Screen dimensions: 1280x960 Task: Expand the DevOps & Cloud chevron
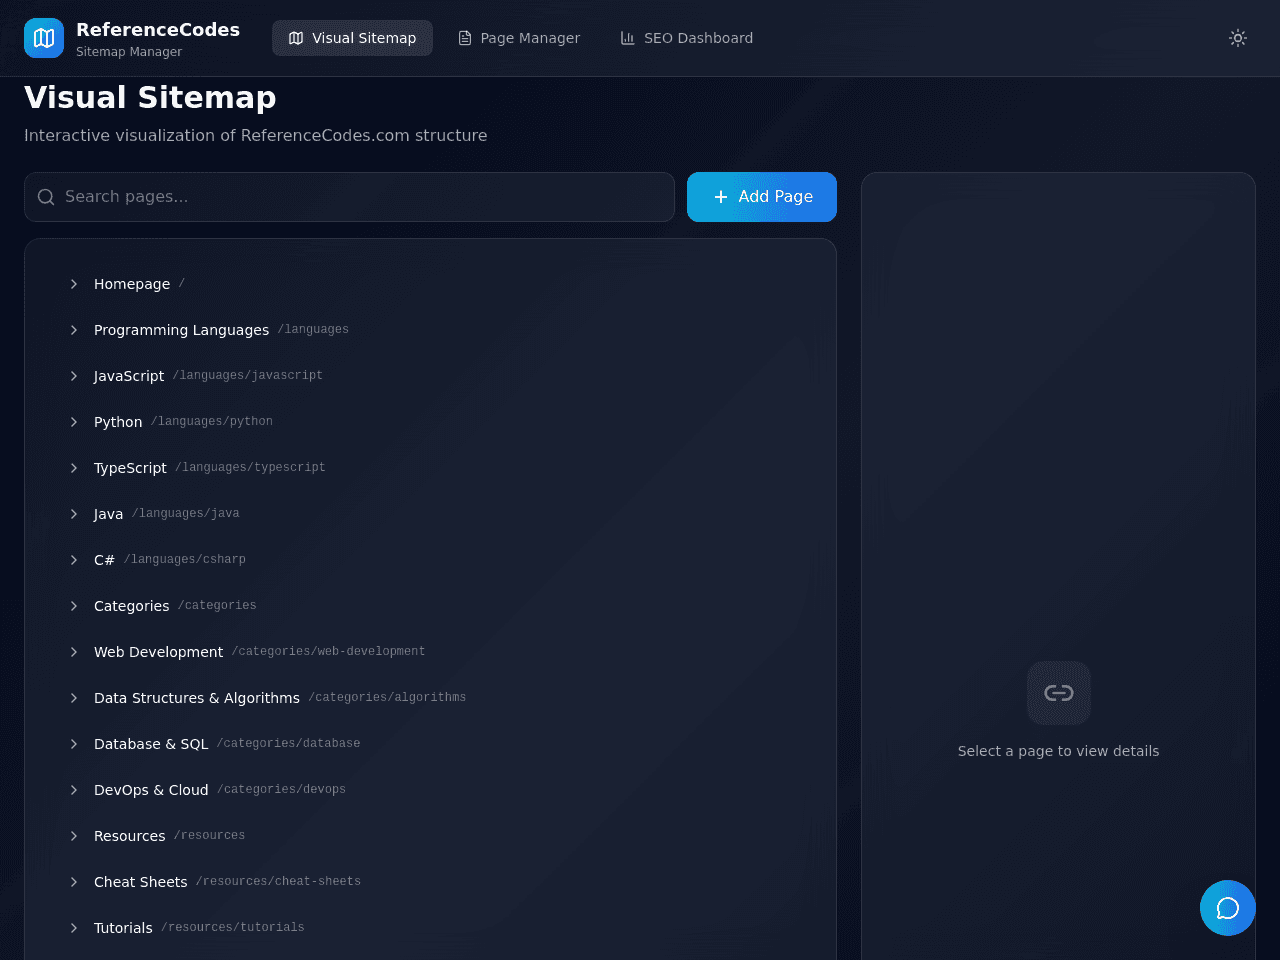(74, 790)
